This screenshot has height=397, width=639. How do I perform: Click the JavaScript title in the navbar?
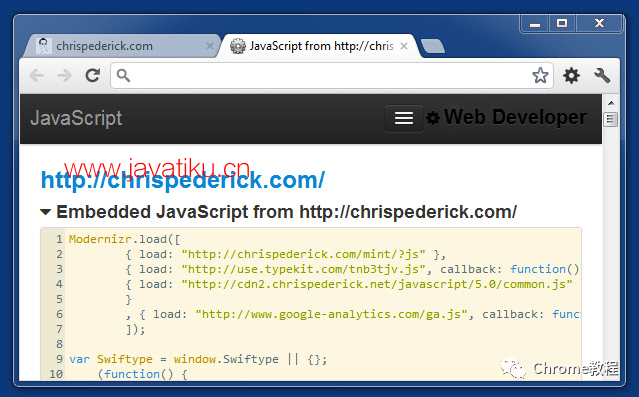(76, 118)
